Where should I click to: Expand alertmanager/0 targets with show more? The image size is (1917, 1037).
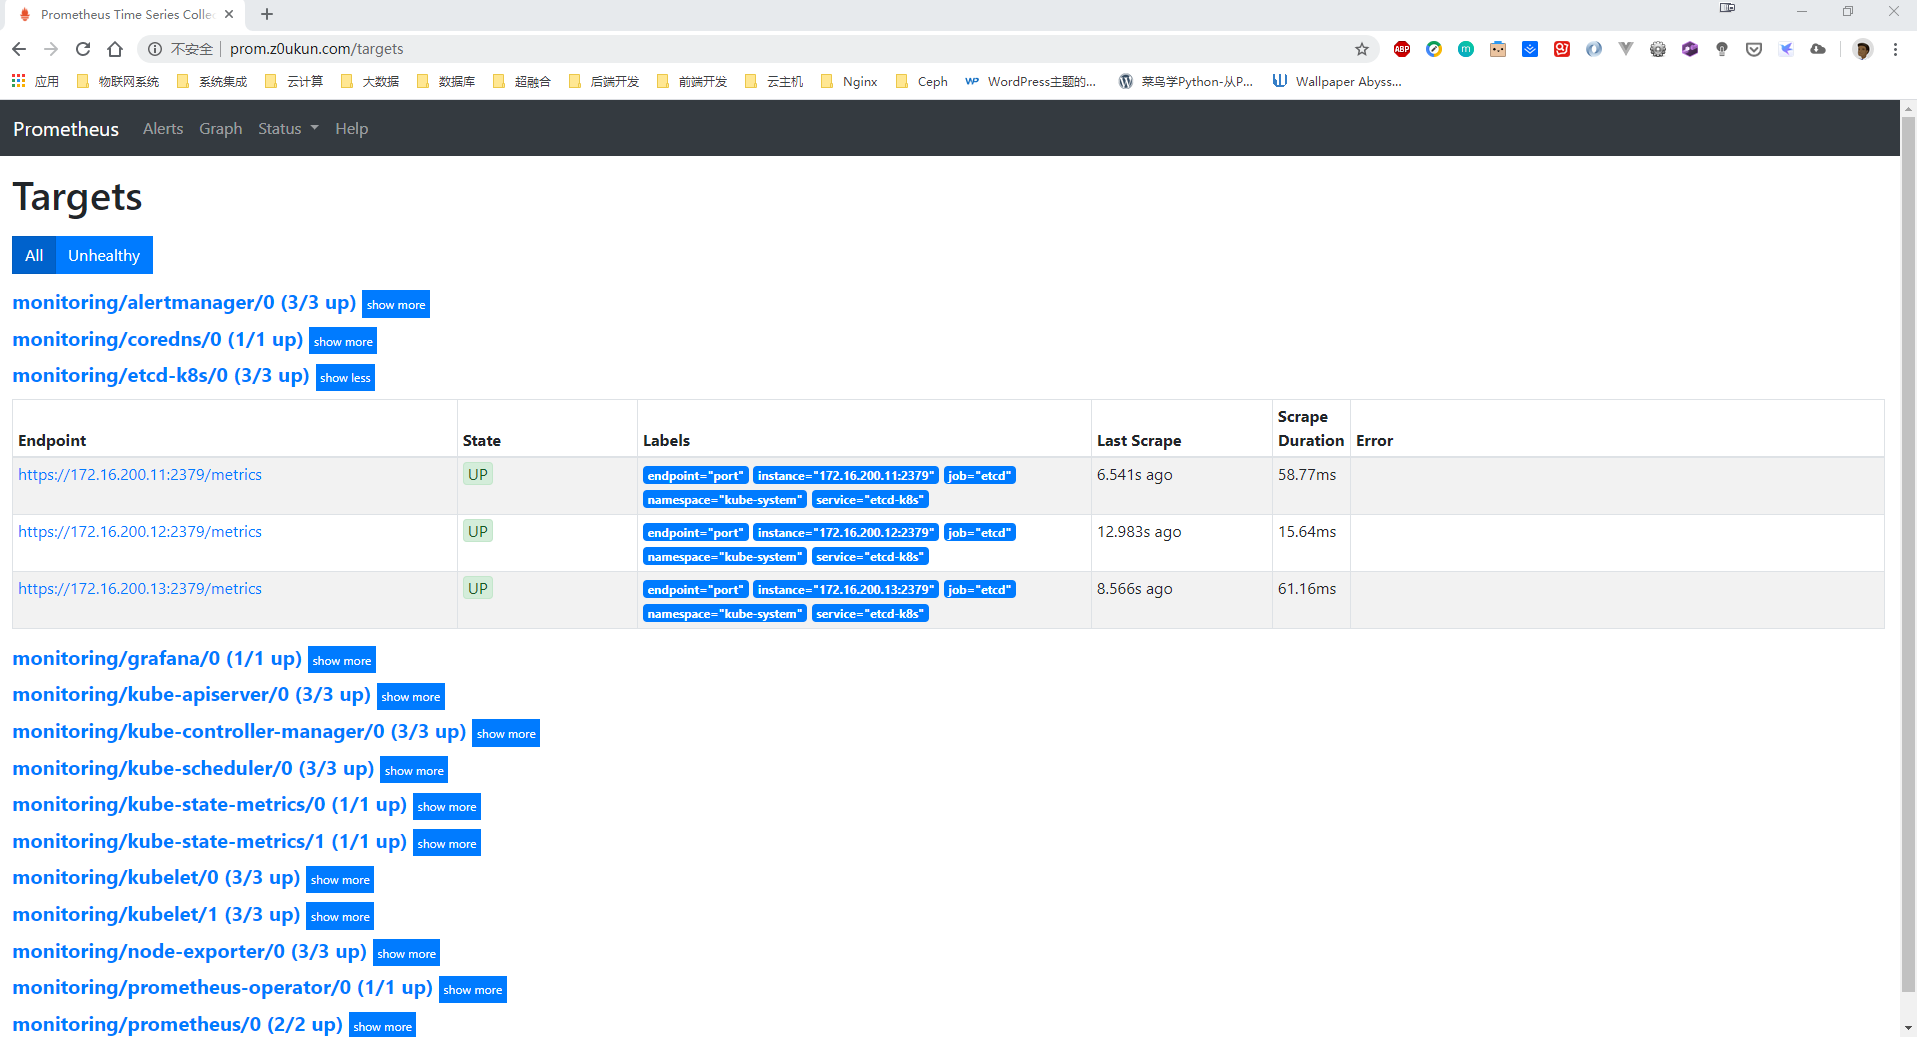pyautogui.click(x=396, y=305)
